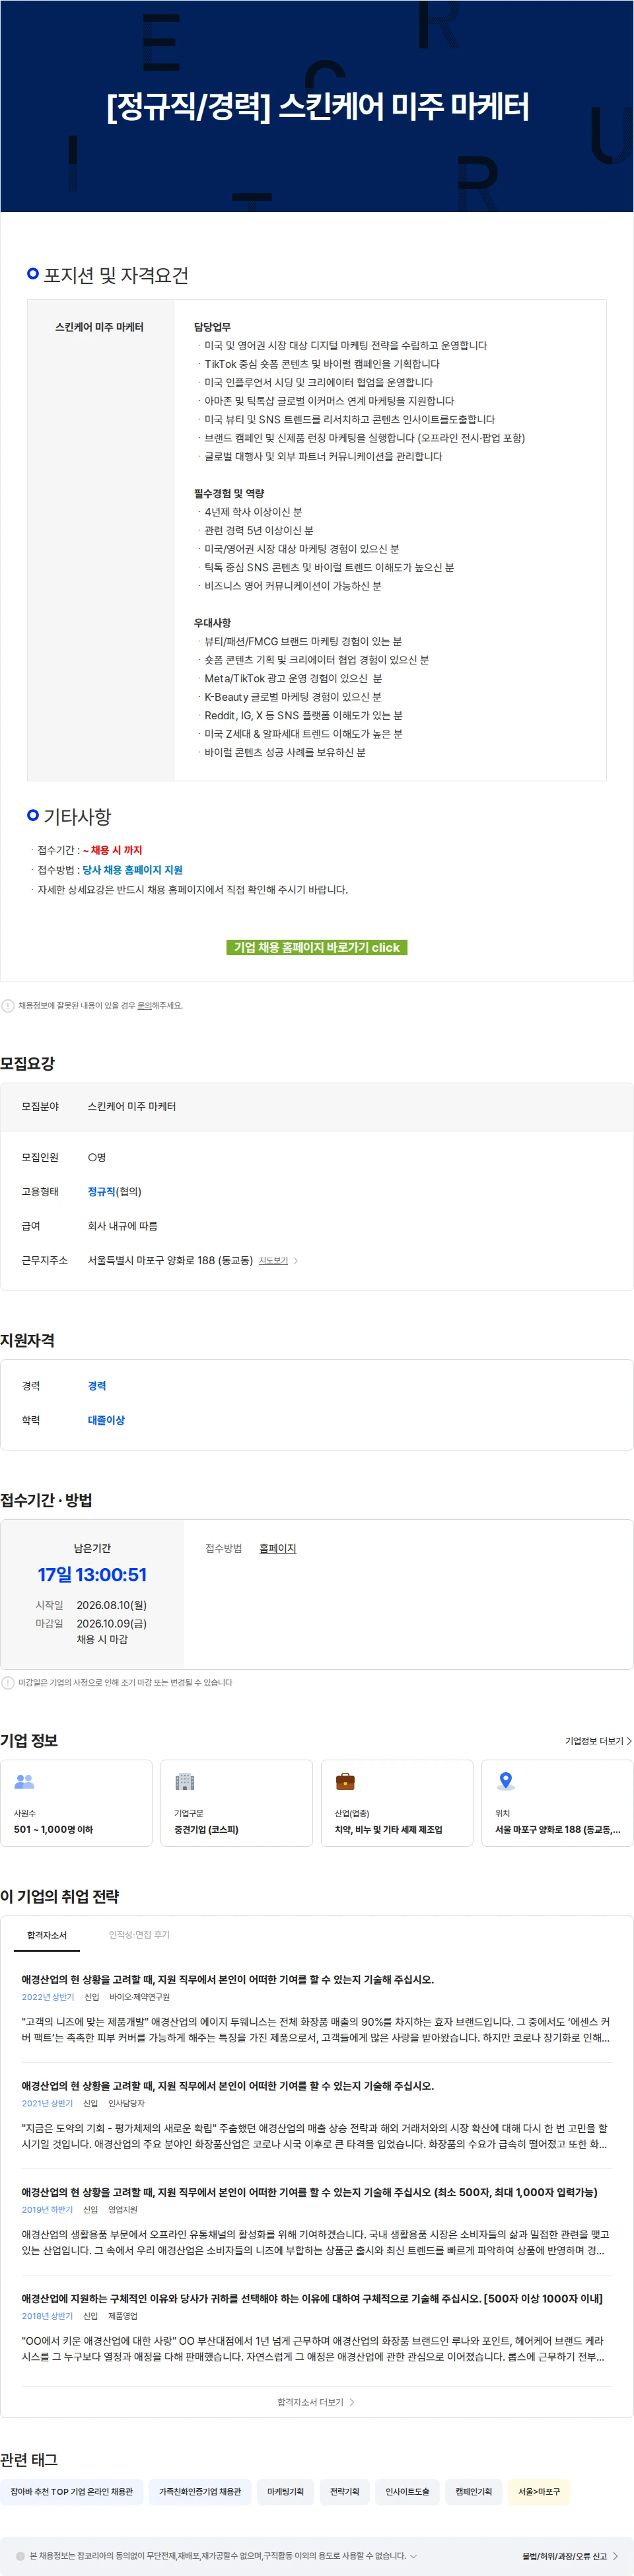Click the 홈페이지 application method link
The image size is (634, 2576).
click(278, 1549)
